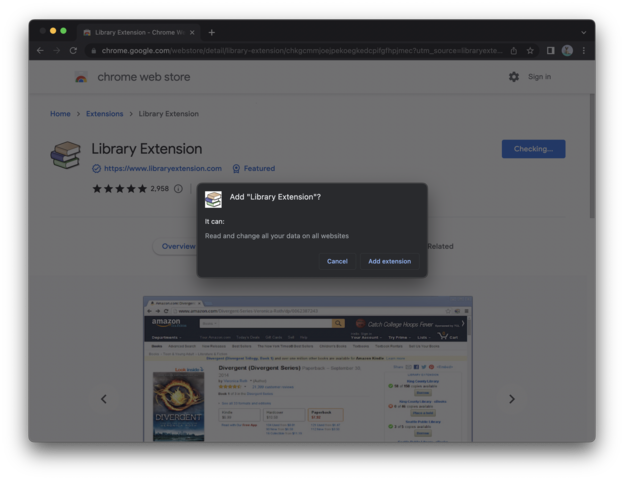Click Add extension in the dialog
624x480 pixels.
(389, 261)
